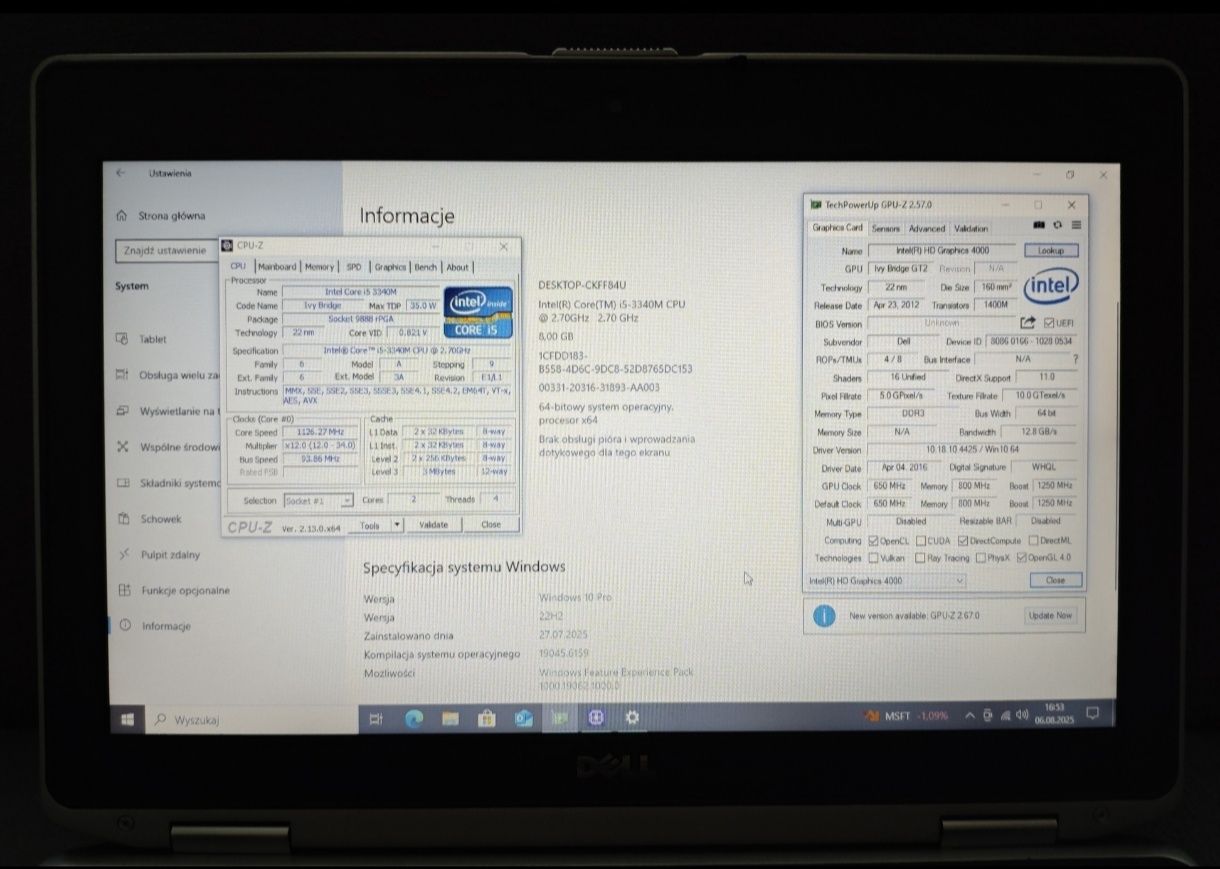Switch to SPD tab in CPU-Z
Image resolution: width=1220 pixels, height=869 pixels.
tap(354, 267)
